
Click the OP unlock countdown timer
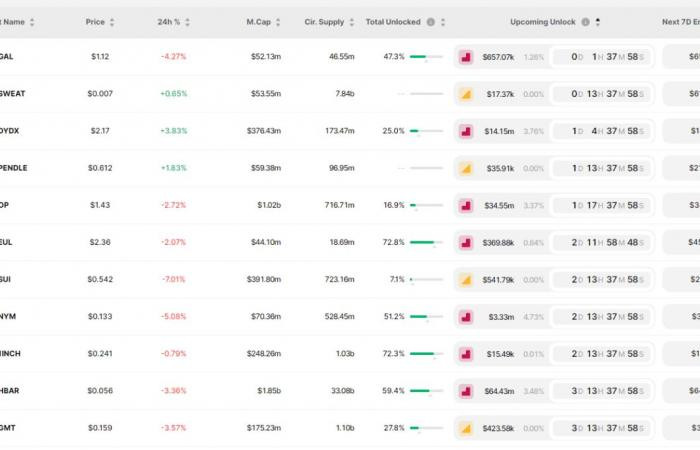pos(600,205)
